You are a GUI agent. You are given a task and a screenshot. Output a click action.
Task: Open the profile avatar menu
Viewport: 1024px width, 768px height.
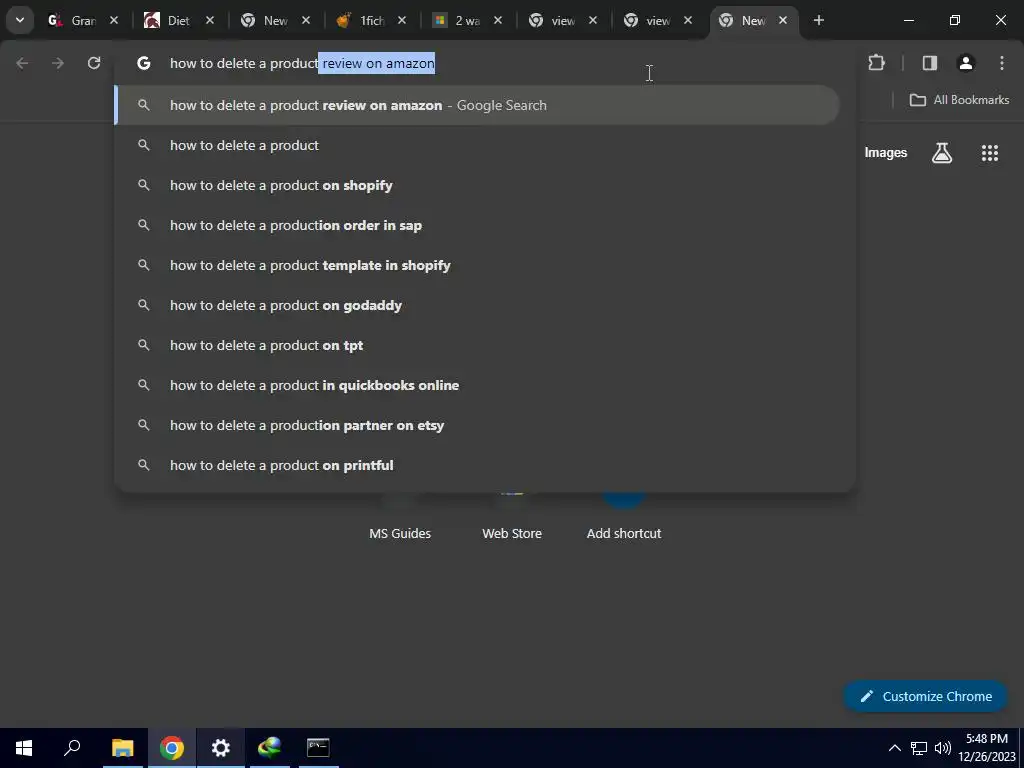(x=965, y=63)
